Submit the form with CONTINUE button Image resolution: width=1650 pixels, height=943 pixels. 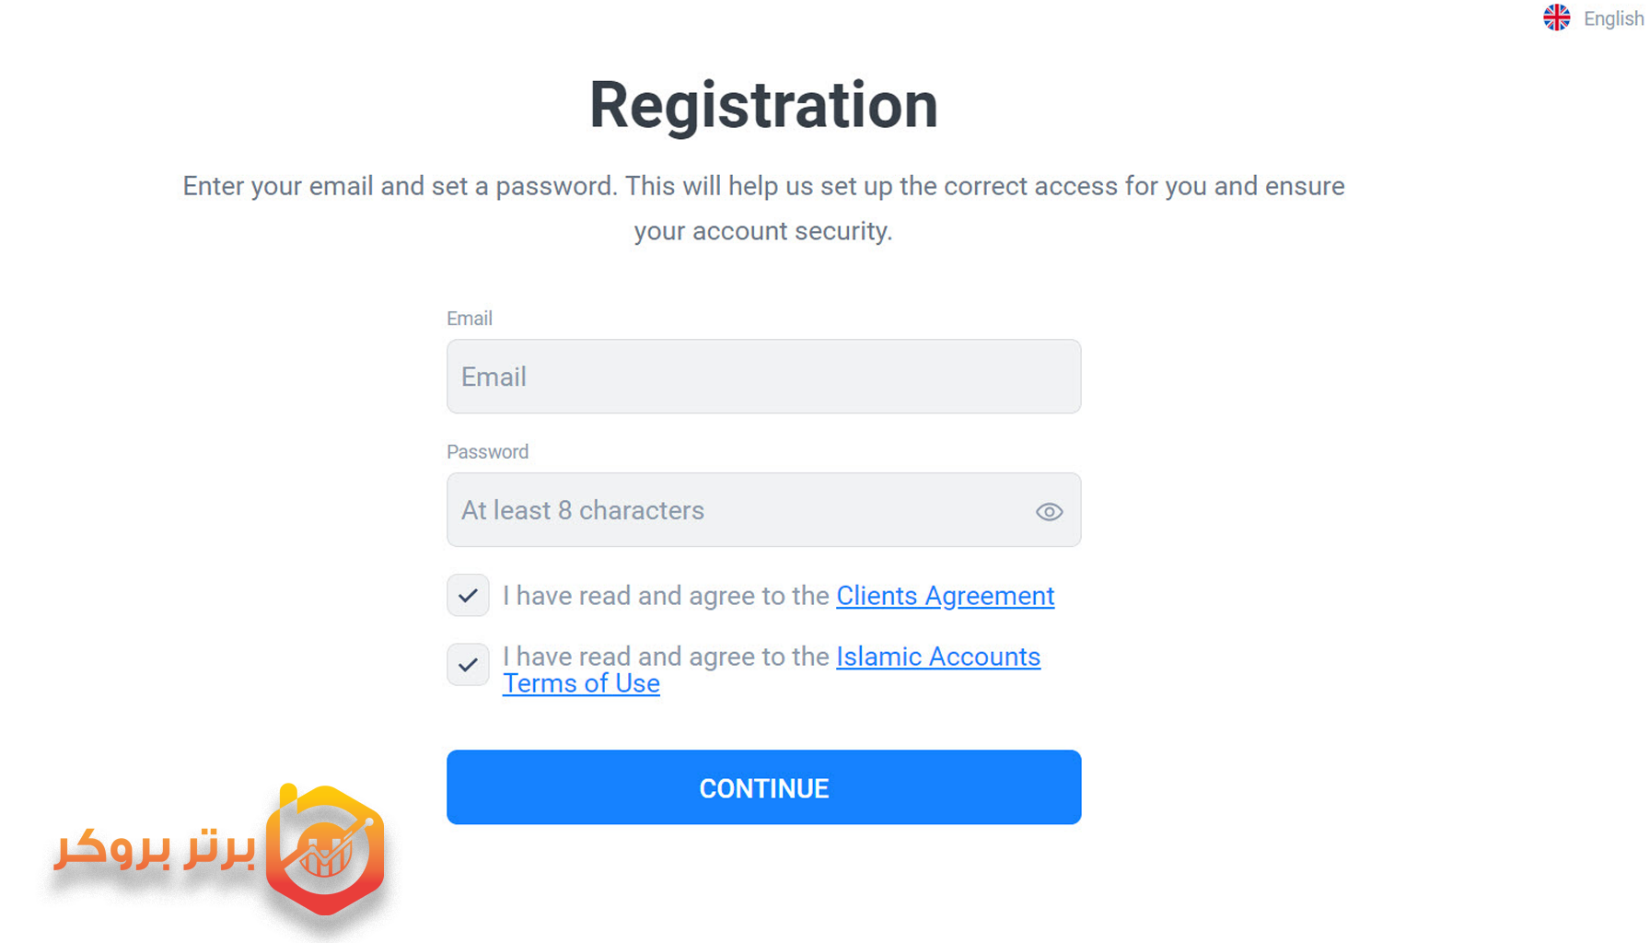(763, 787)
